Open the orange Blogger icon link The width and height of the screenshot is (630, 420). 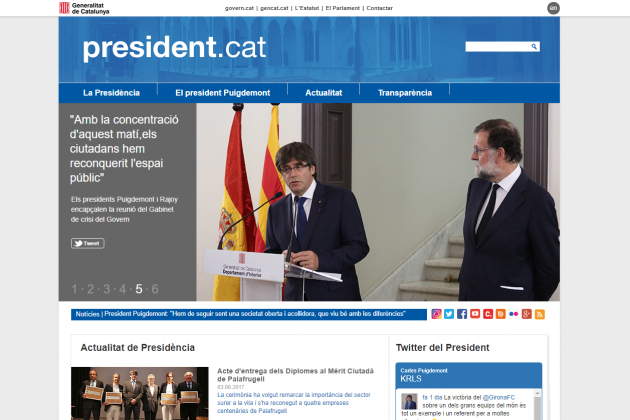click(x=501, y=314)
